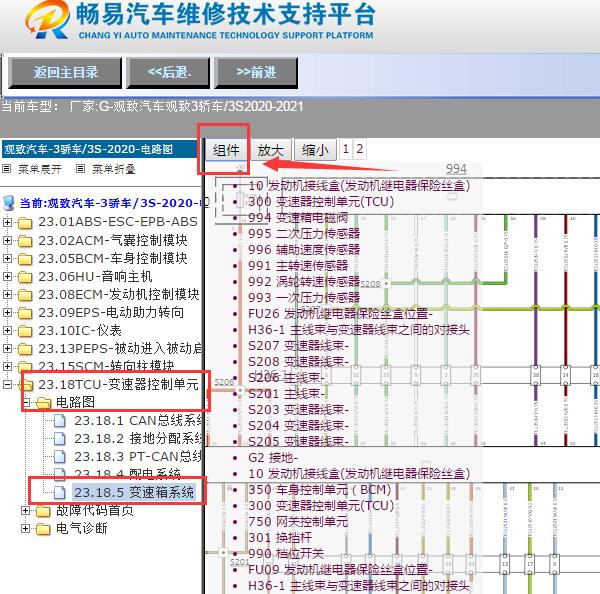The width and height of the screenshot is (600, 594).
Task: Select component G2 接地
Action: pyautogui.click(x=273, y=458)
